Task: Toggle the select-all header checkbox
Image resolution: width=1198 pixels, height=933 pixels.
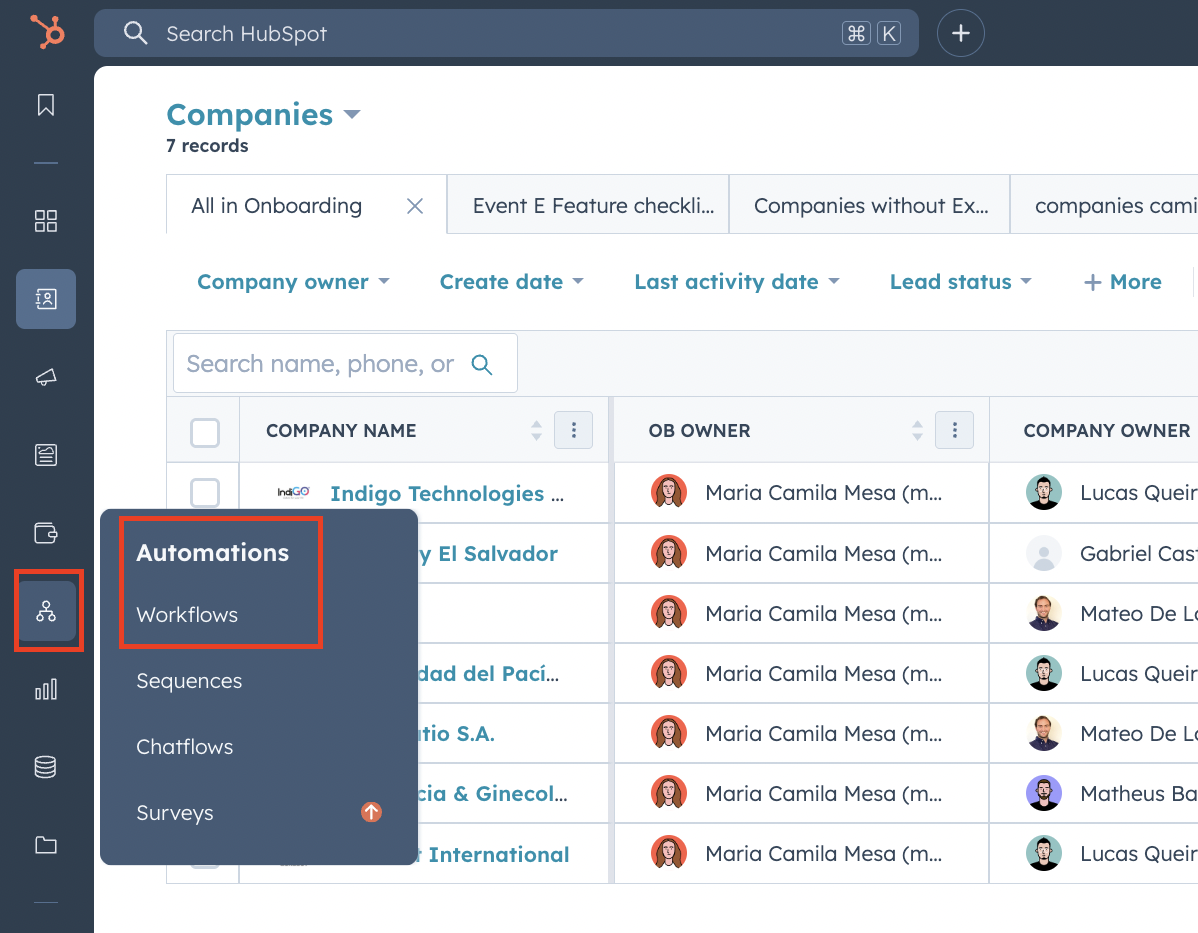Action: [x=205, y=432]
